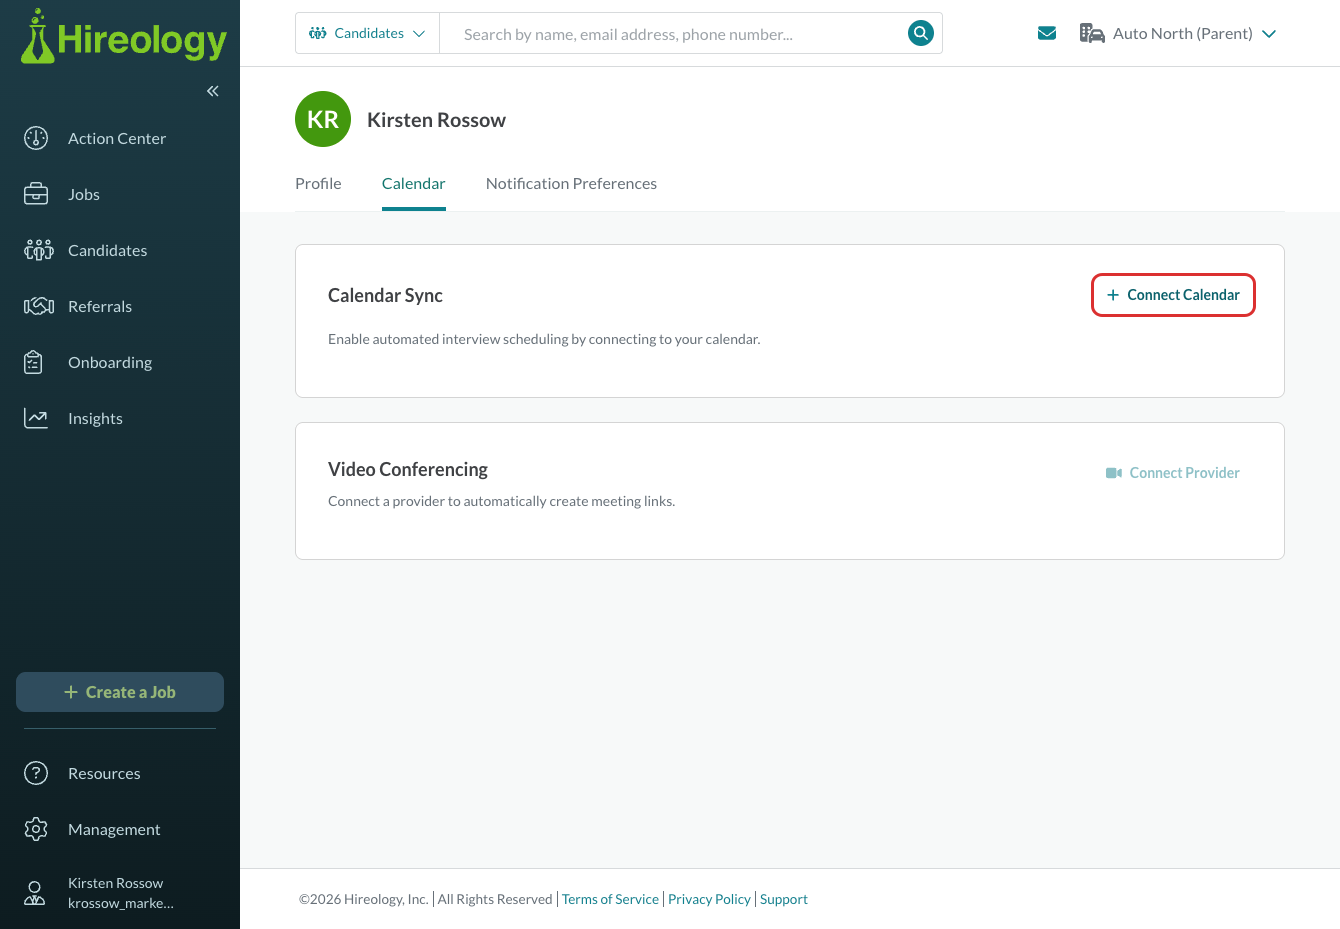This screenshot has height=929, width=1340.
Task: Click the user profile icon at sidebar bottom
Action: 35,893
